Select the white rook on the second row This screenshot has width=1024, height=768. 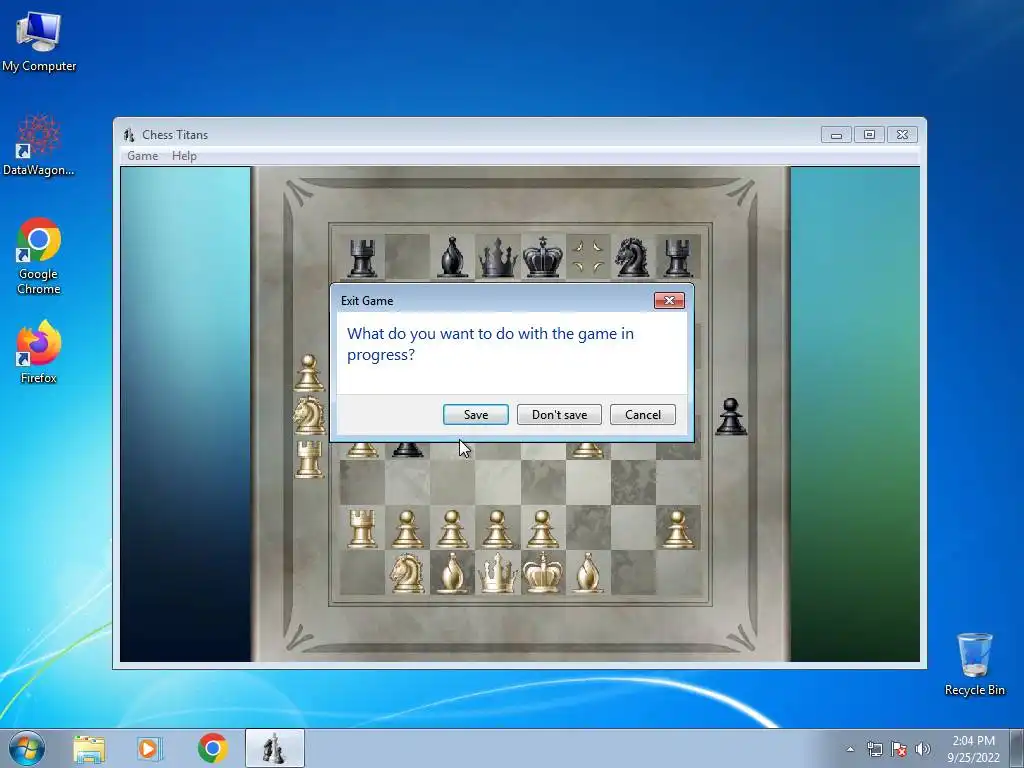tap(362, 528)
